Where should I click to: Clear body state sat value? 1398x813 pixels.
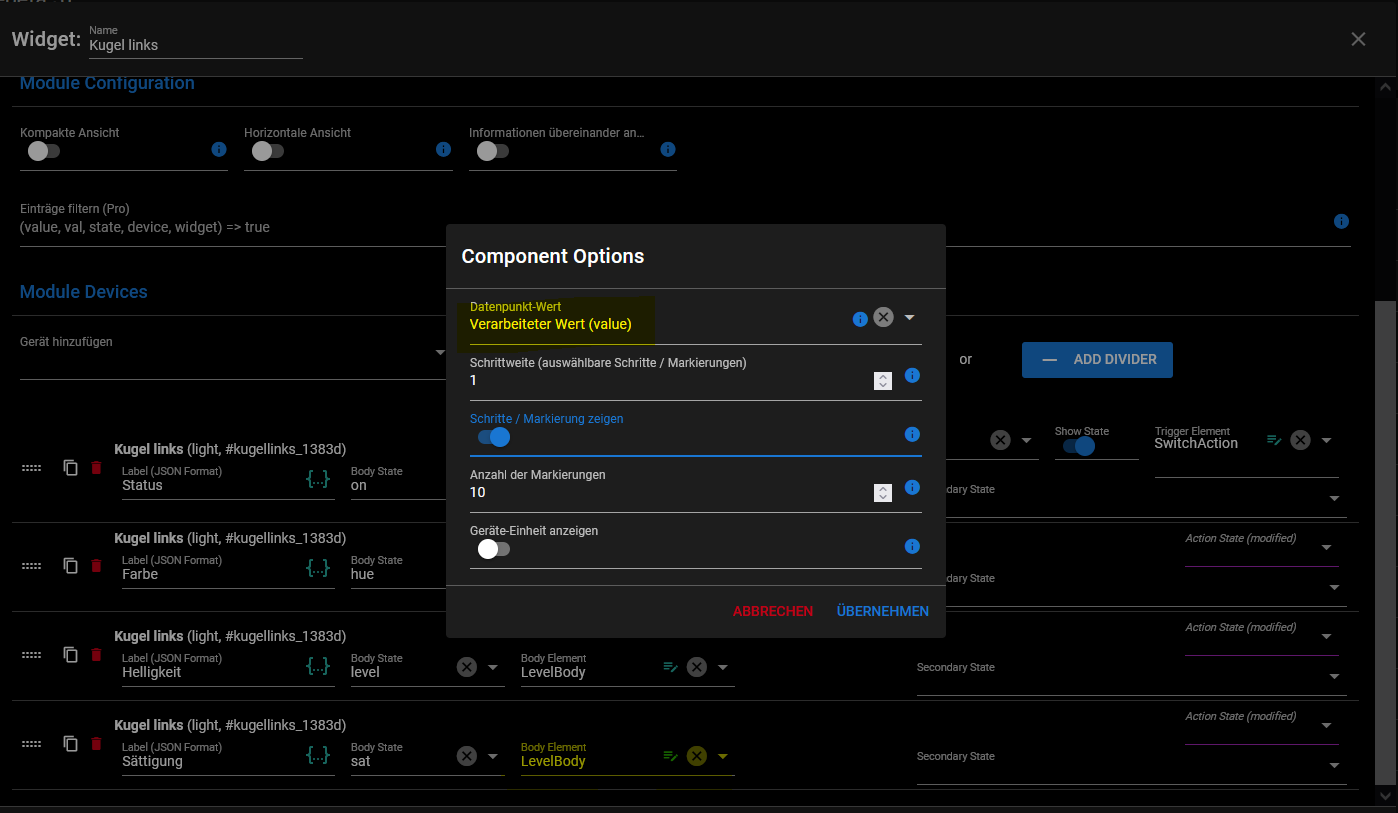coord(467,756)
